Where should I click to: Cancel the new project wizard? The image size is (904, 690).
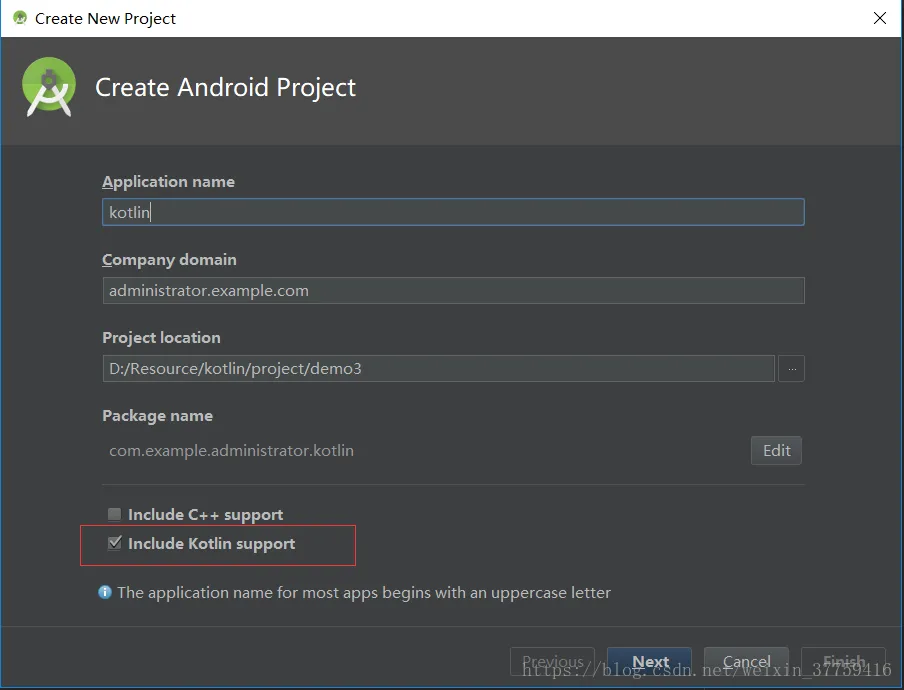[746, 661]
